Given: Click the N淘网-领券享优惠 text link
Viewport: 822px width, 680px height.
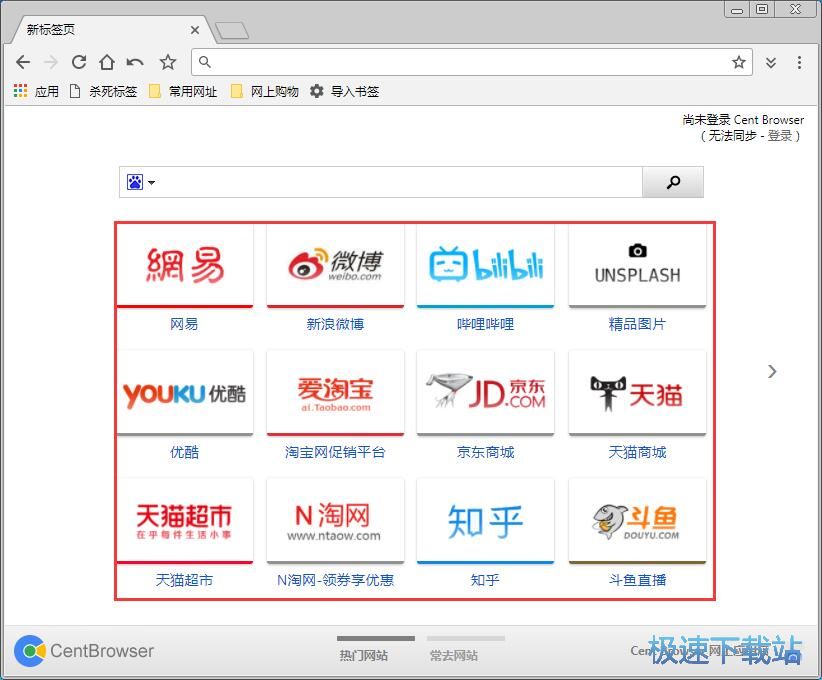Looking at the screenshot, I should 335,580.
